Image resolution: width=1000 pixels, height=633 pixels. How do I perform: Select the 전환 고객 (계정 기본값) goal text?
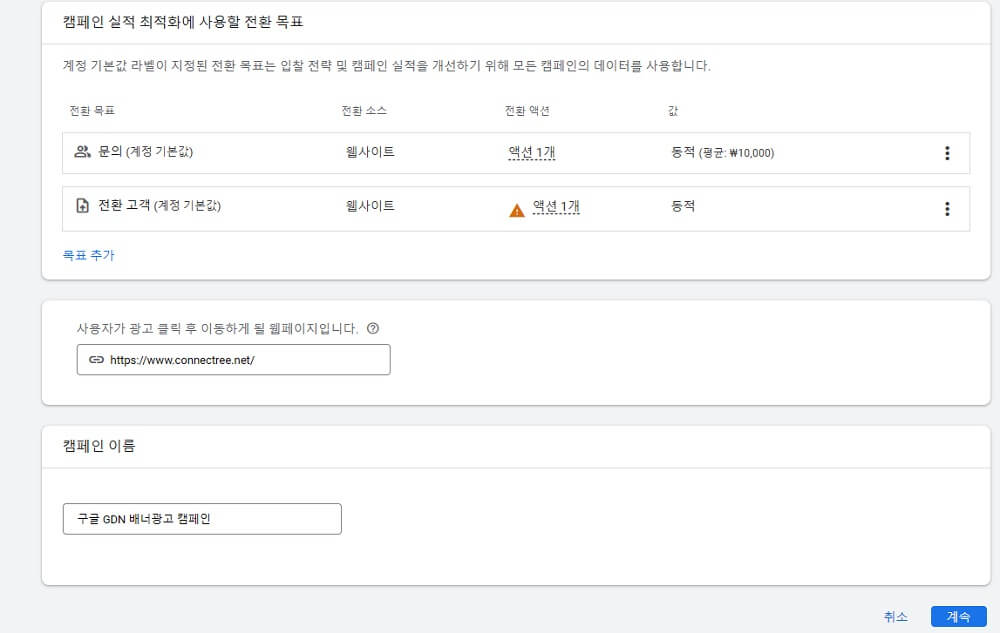[159, 205]
